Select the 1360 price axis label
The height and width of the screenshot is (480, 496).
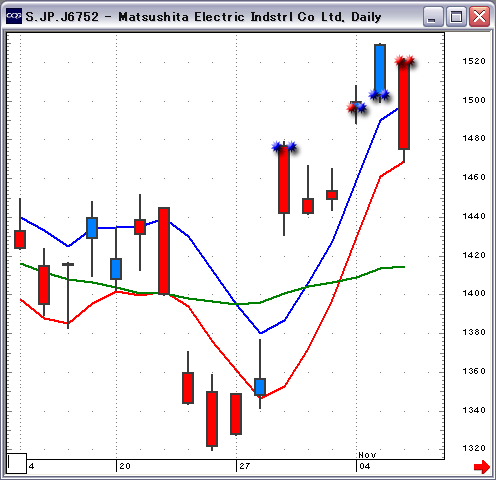tap(474, 371)
